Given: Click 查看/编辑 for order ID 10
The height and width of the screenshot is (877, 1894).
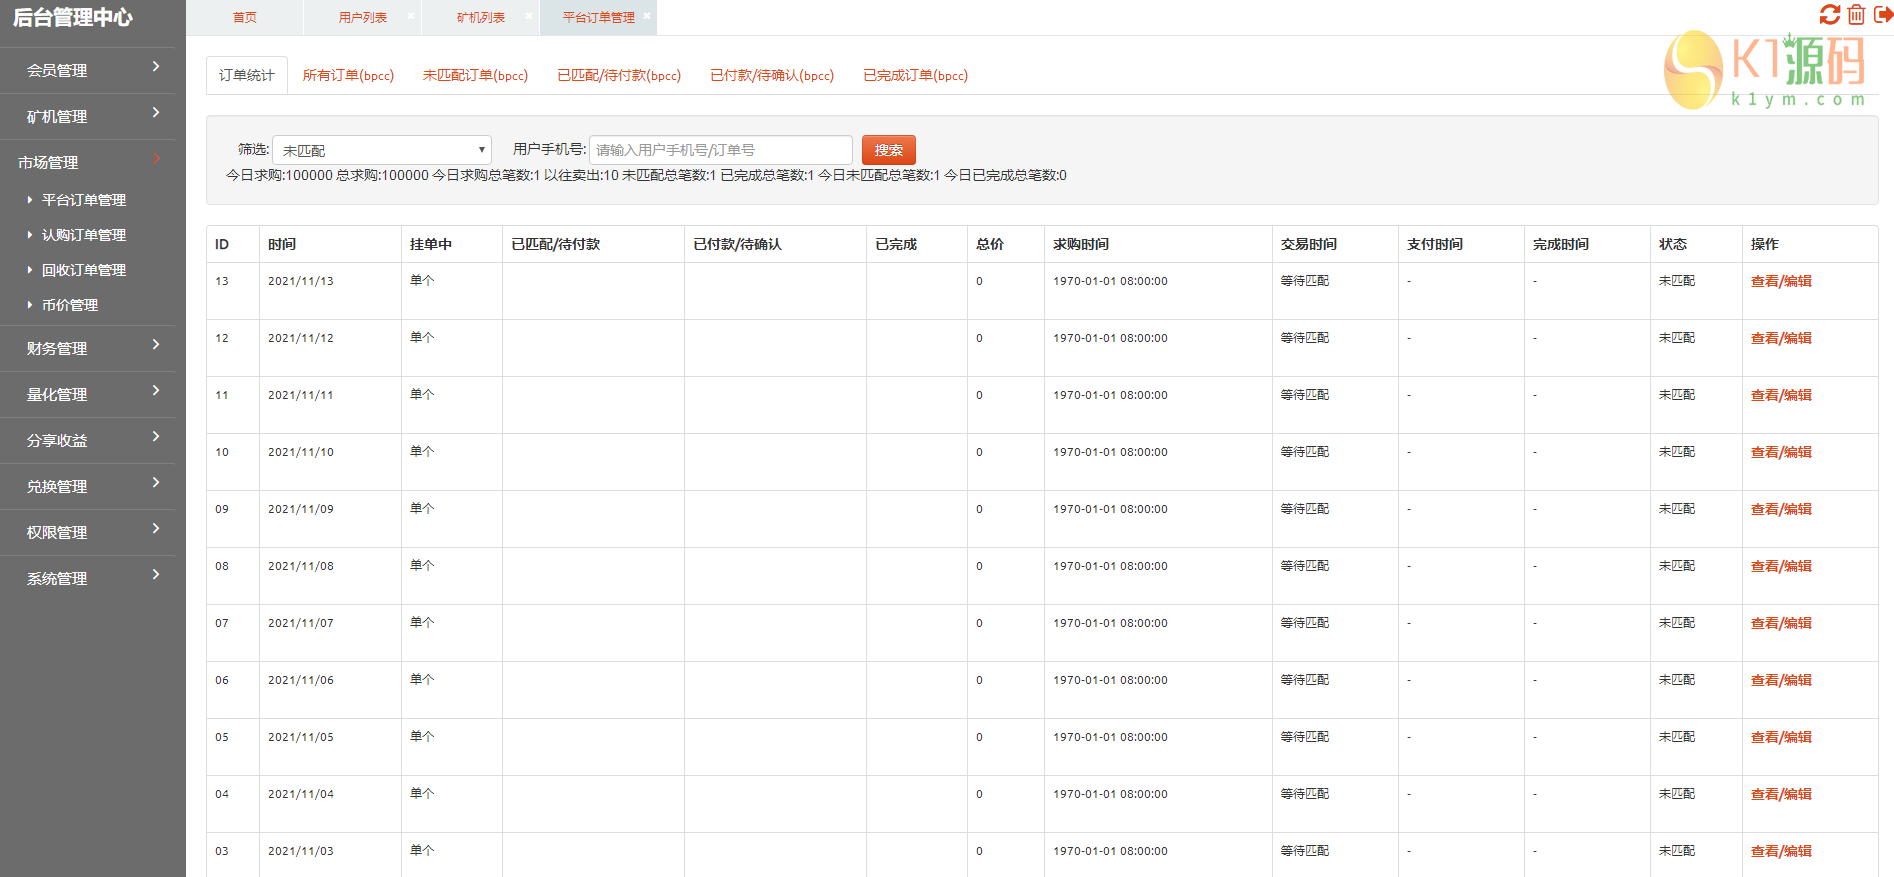Looking at the screenshot, I should point(1781,452).
